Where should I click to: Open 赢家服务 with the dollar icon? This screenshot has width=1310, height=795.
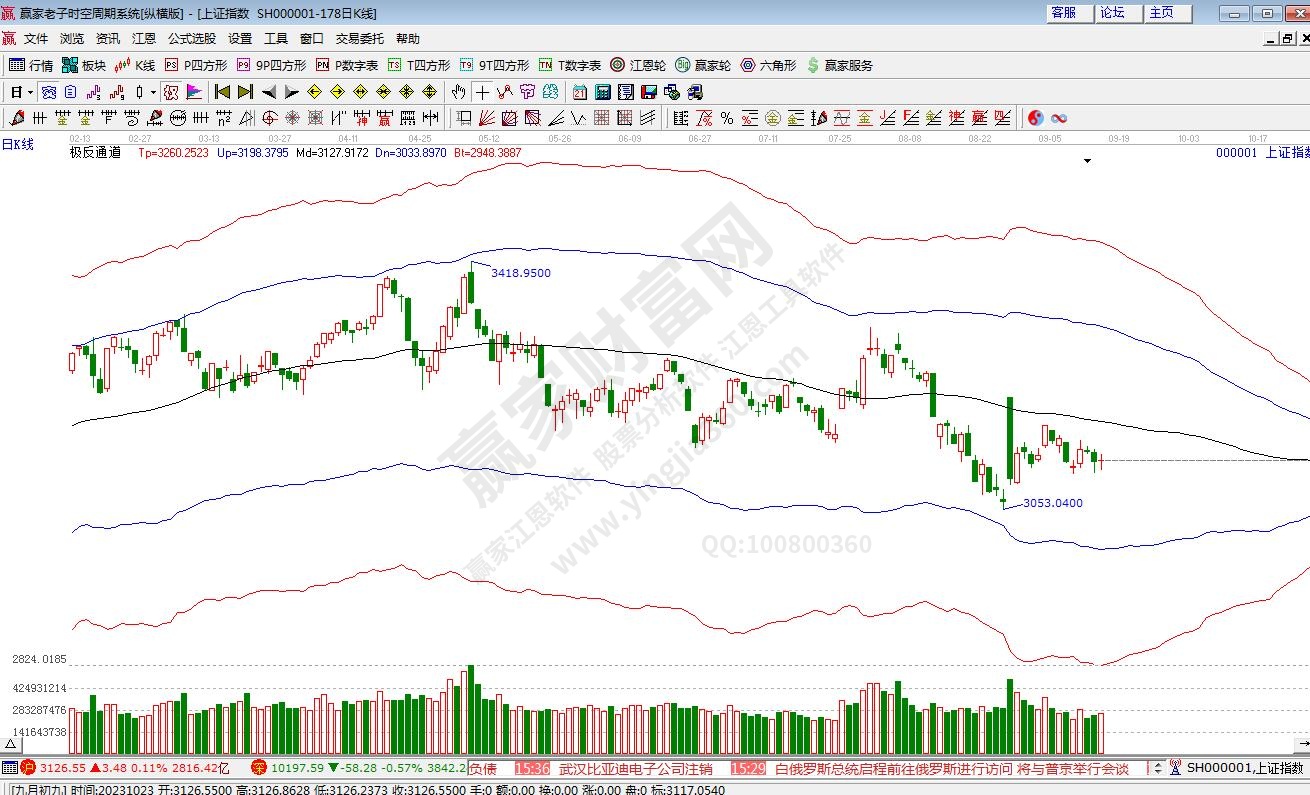838,65
